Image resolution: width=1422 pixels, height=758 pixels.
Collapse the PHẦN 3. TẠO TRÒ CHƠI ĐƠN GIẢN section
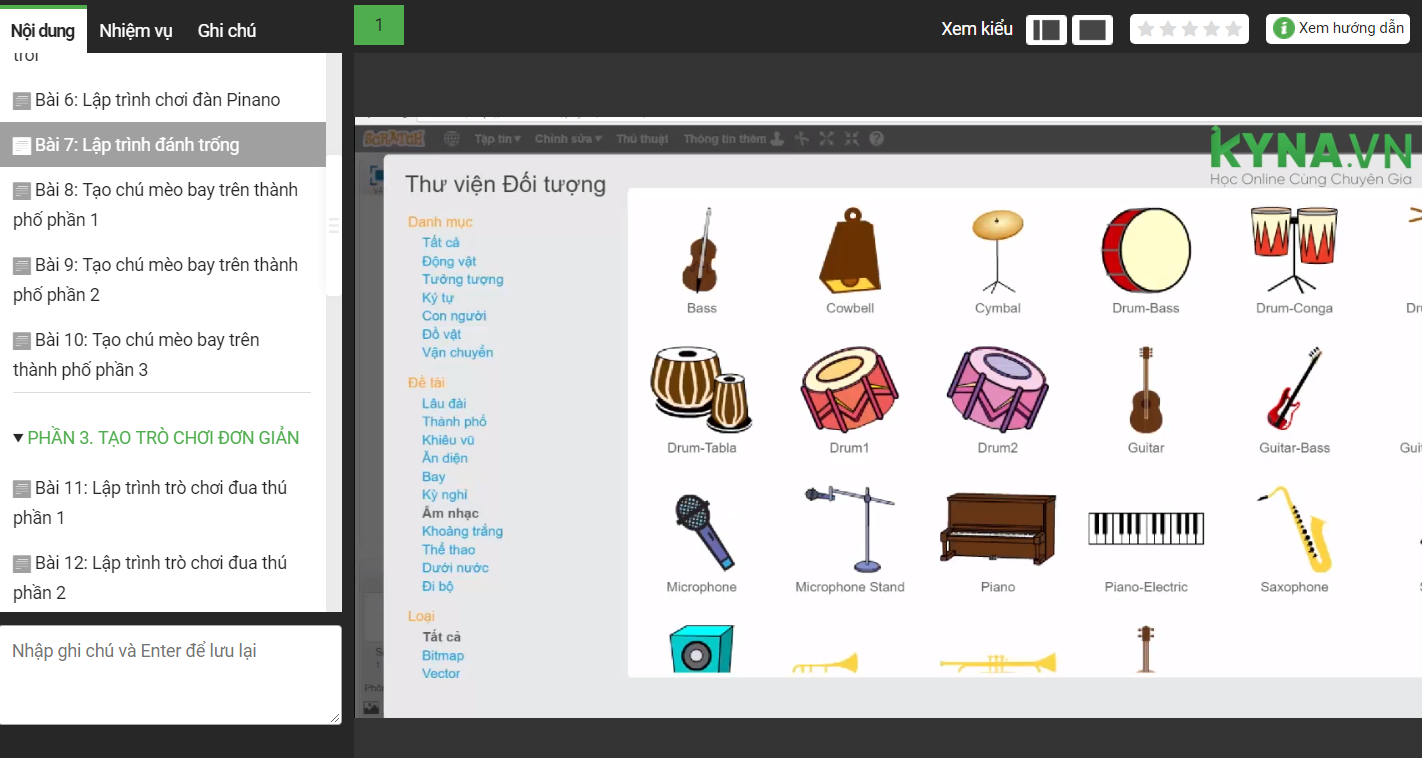tap(18, 438)
